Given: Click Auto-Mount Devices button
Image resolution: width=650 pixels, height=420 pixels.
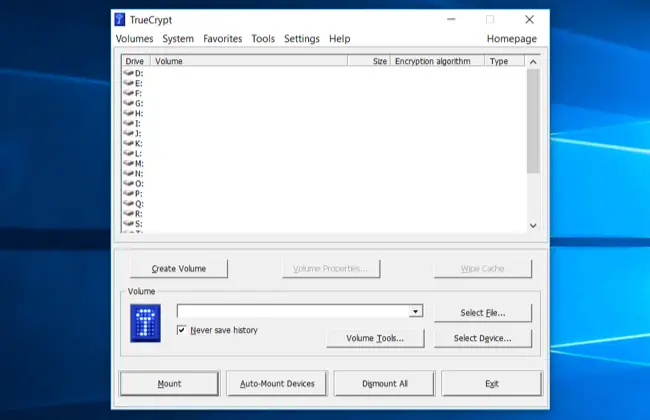Looking at the screenshot, I should 277,384.
